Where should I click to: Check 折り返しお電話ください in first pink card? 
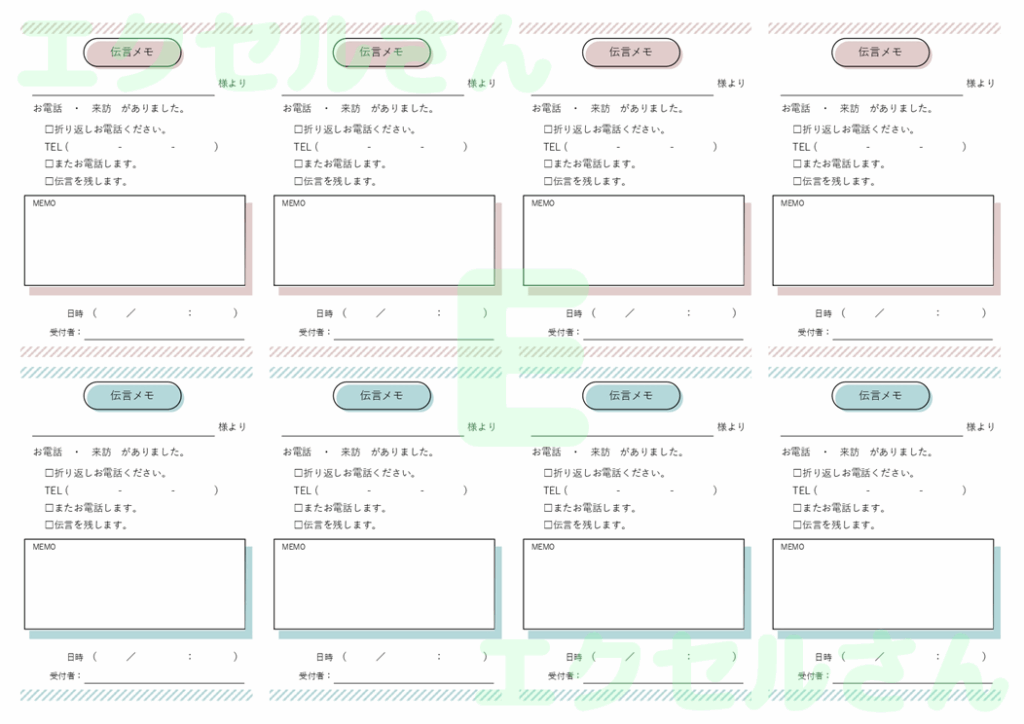pyautogui.click(x=49, y=129)
